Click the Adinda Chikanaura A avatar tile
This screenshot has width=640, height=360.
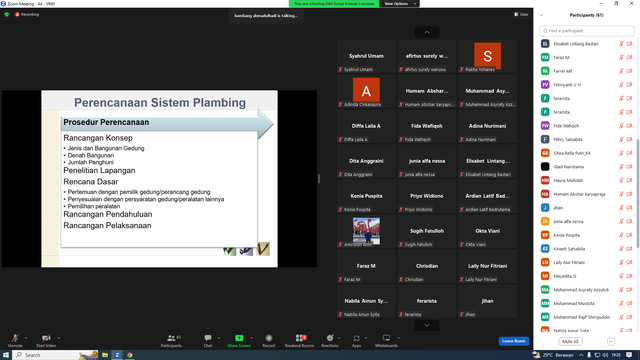[366, 90]
